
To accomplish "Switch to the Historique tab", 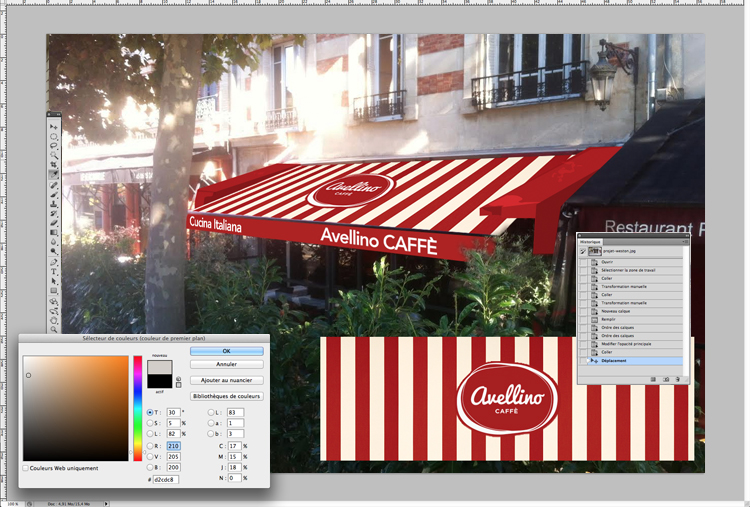I will (x=591, y=241).
